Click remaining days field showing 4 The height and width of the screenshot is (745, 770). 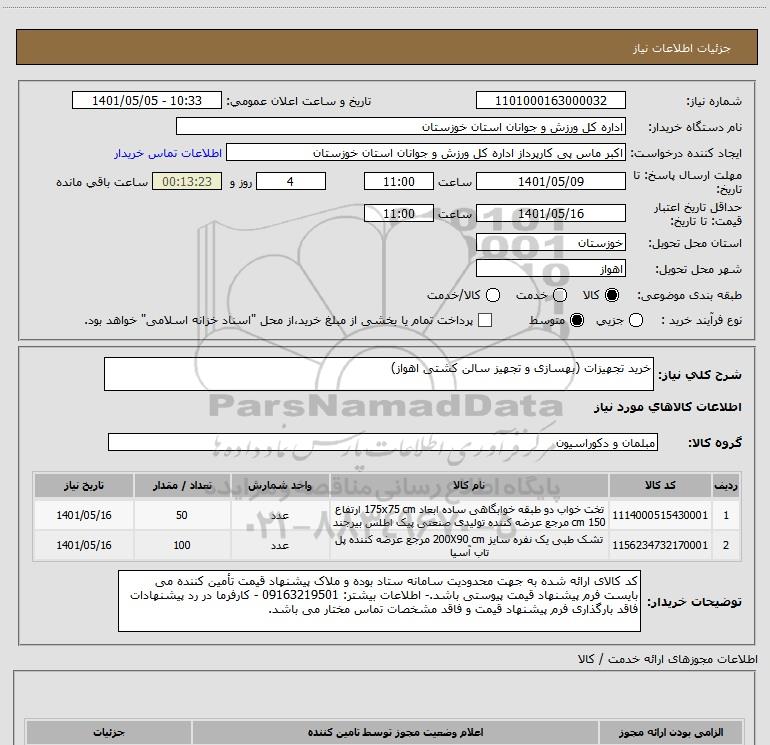click(x=291, y=181)
